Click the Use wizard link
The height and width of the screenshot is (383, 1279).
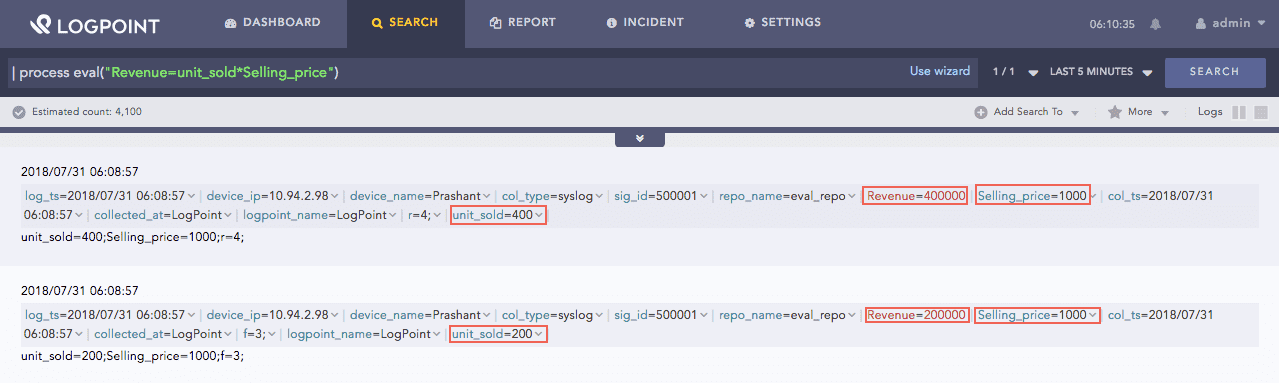click(x=940, y=72)
